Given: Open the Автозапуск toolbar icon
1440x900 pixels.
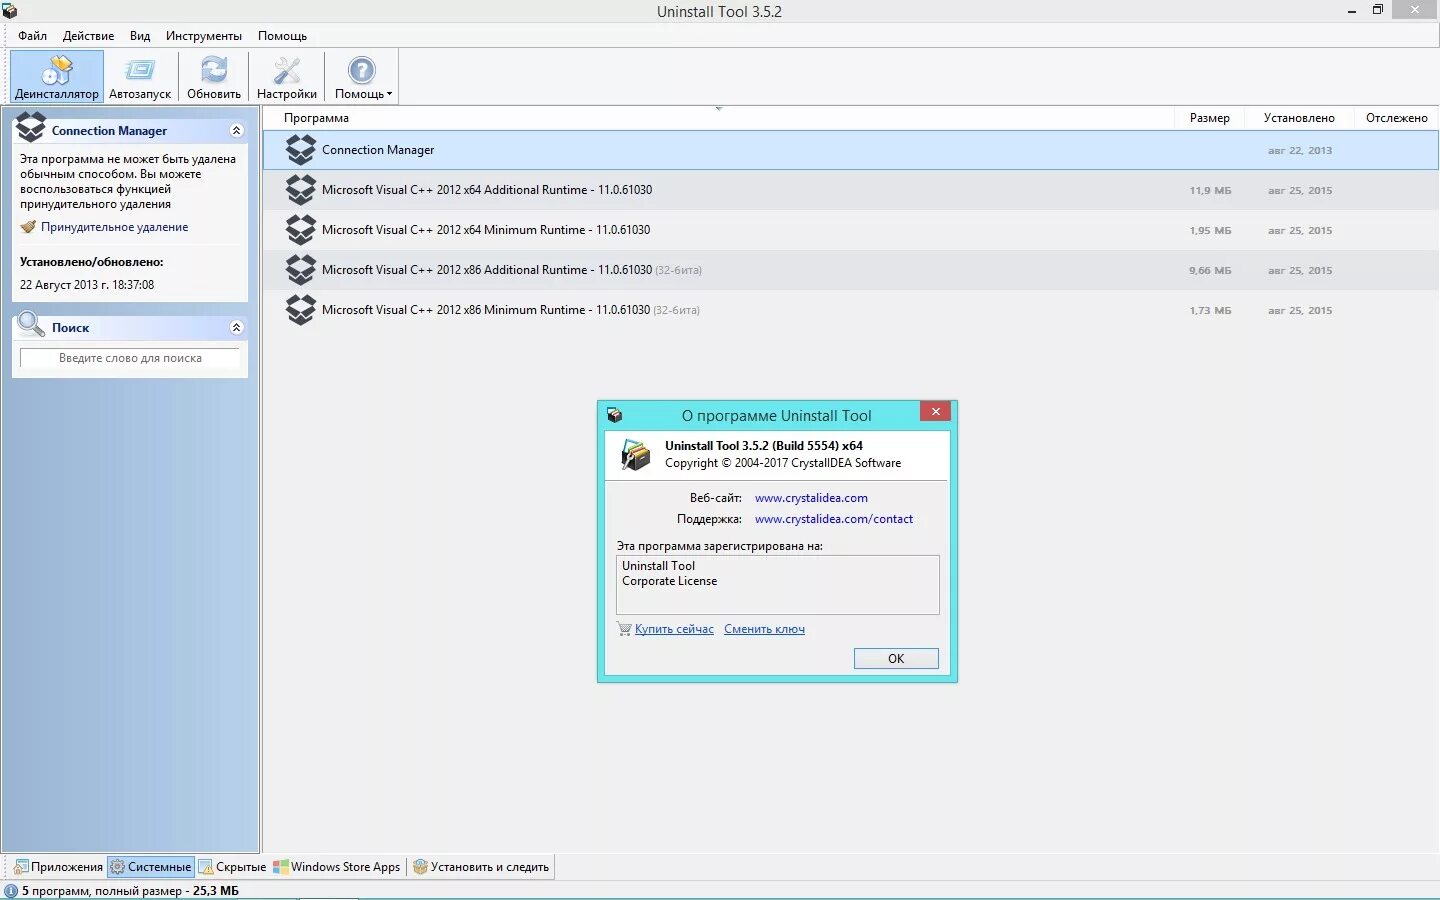Looking at the screenshot, I should point(140,77).
